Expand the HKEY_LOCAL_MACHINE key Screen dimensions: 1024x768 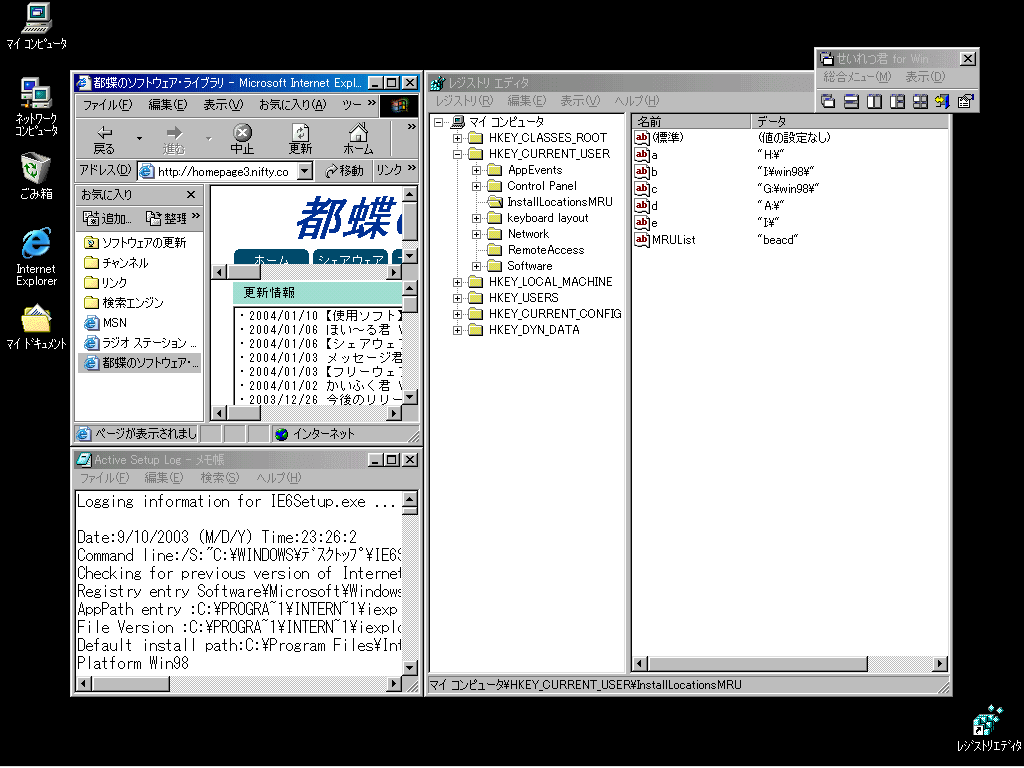coord(458,282)
